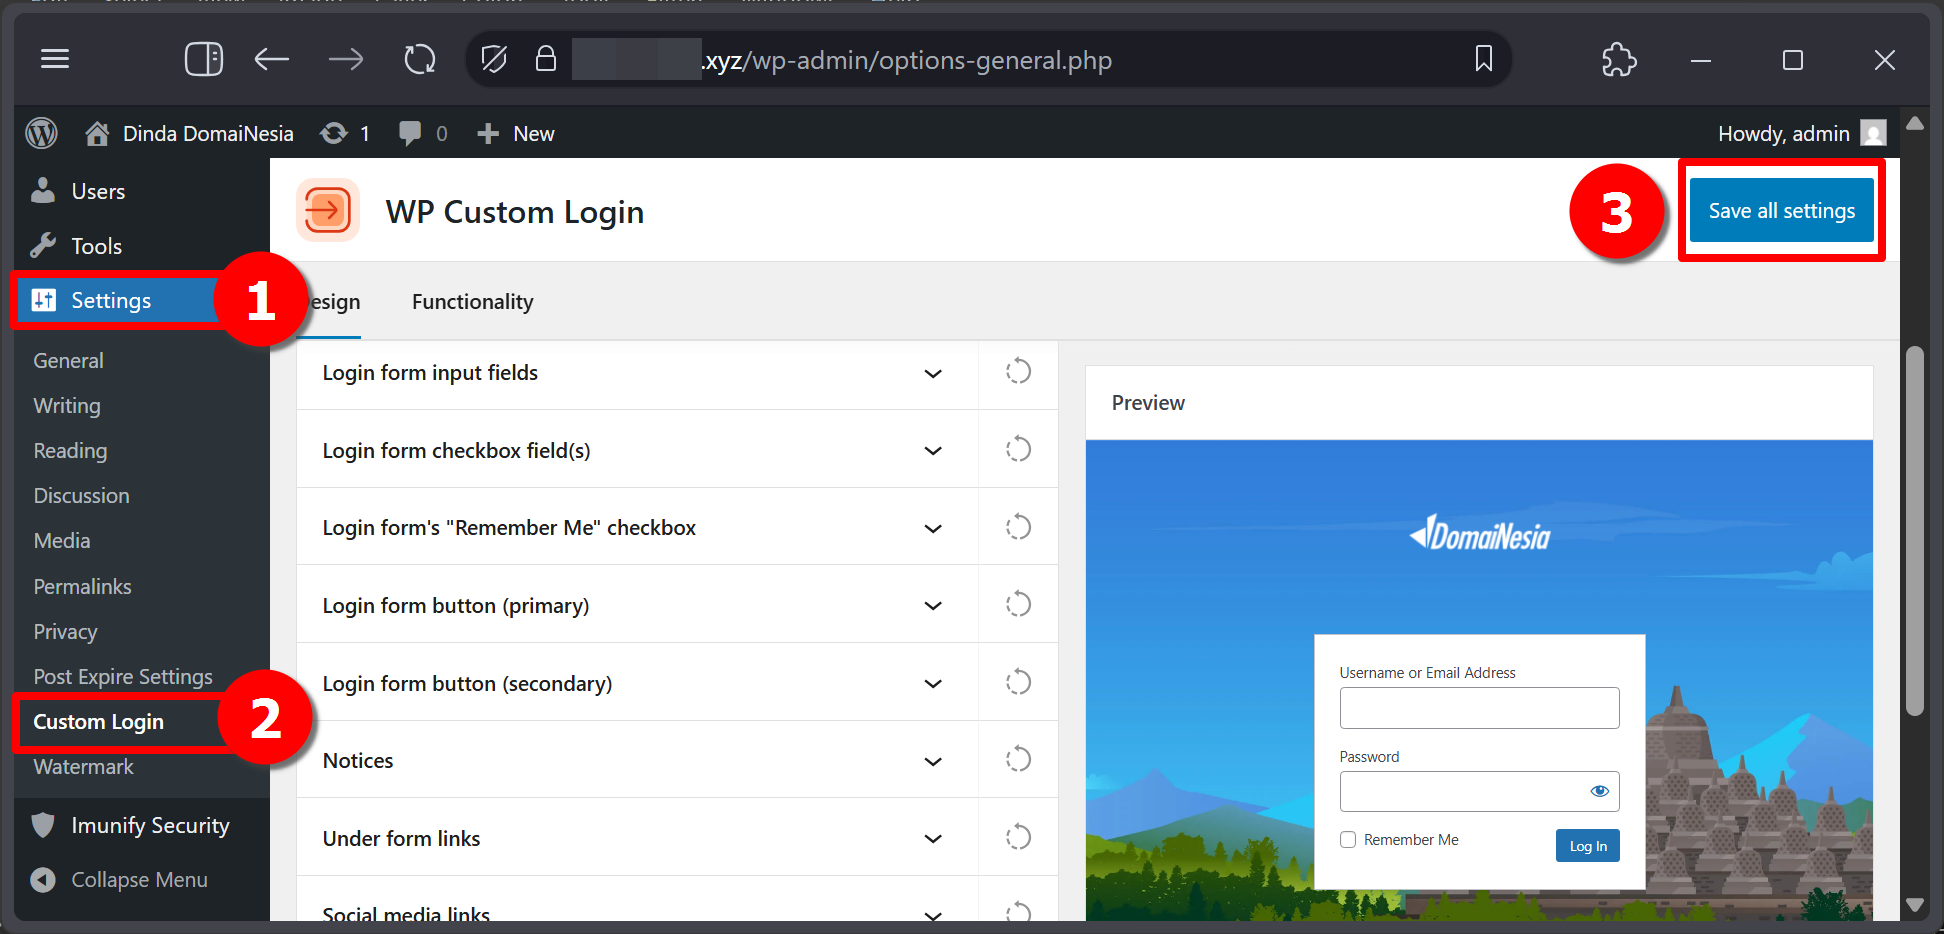Click the DomaiNesia logo in preview
Image resolution: width=1944 pixels, height=934 pixels.
tap(1479, 534)
